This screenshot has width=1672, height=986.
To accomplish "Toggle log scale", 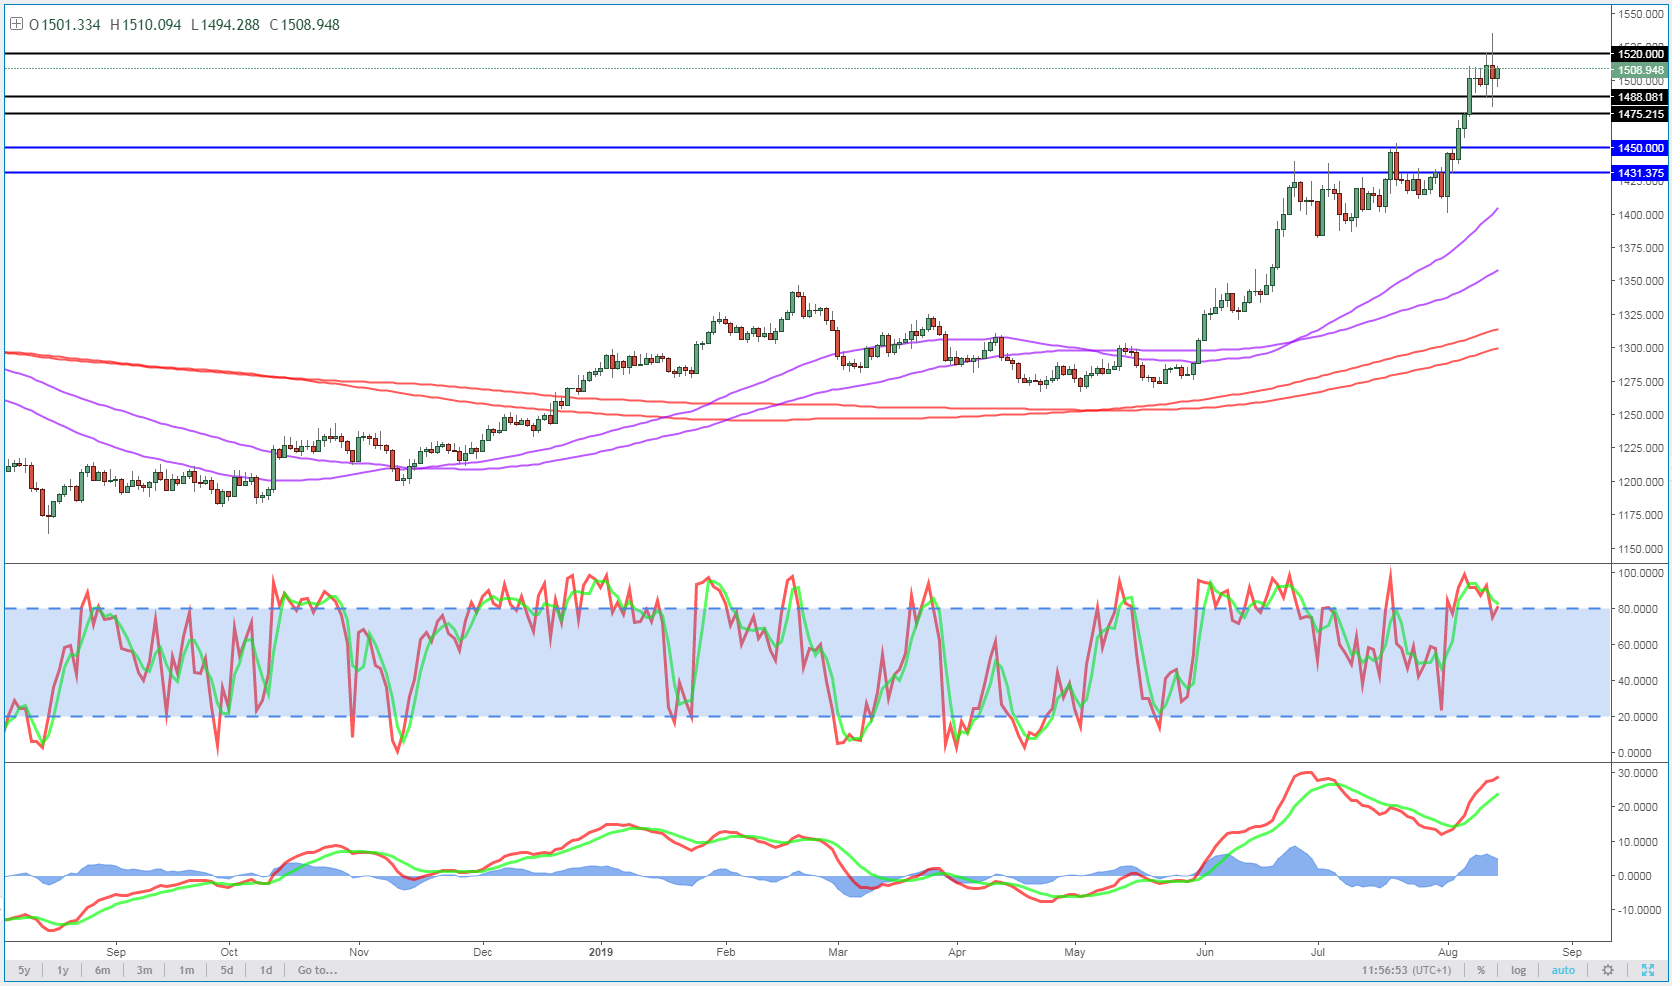I will (x=1519, y=970).
